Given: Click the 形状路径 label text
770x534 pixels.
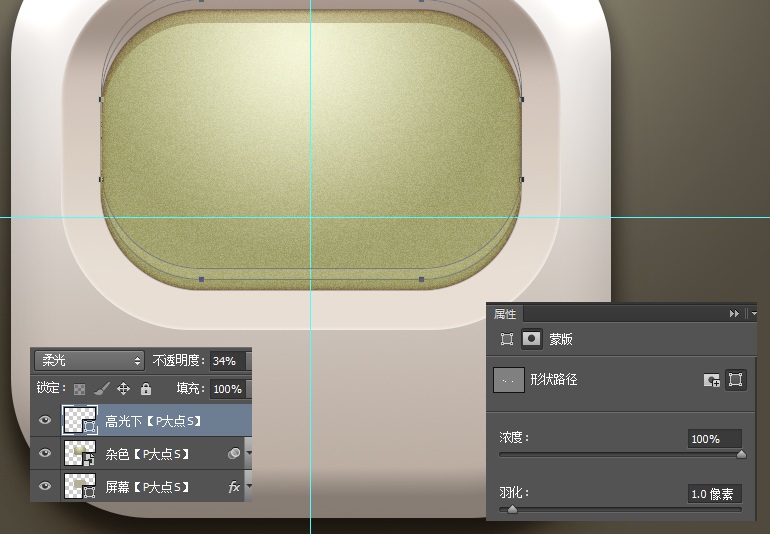Looking at the screenshot, I should click(553, 379).
